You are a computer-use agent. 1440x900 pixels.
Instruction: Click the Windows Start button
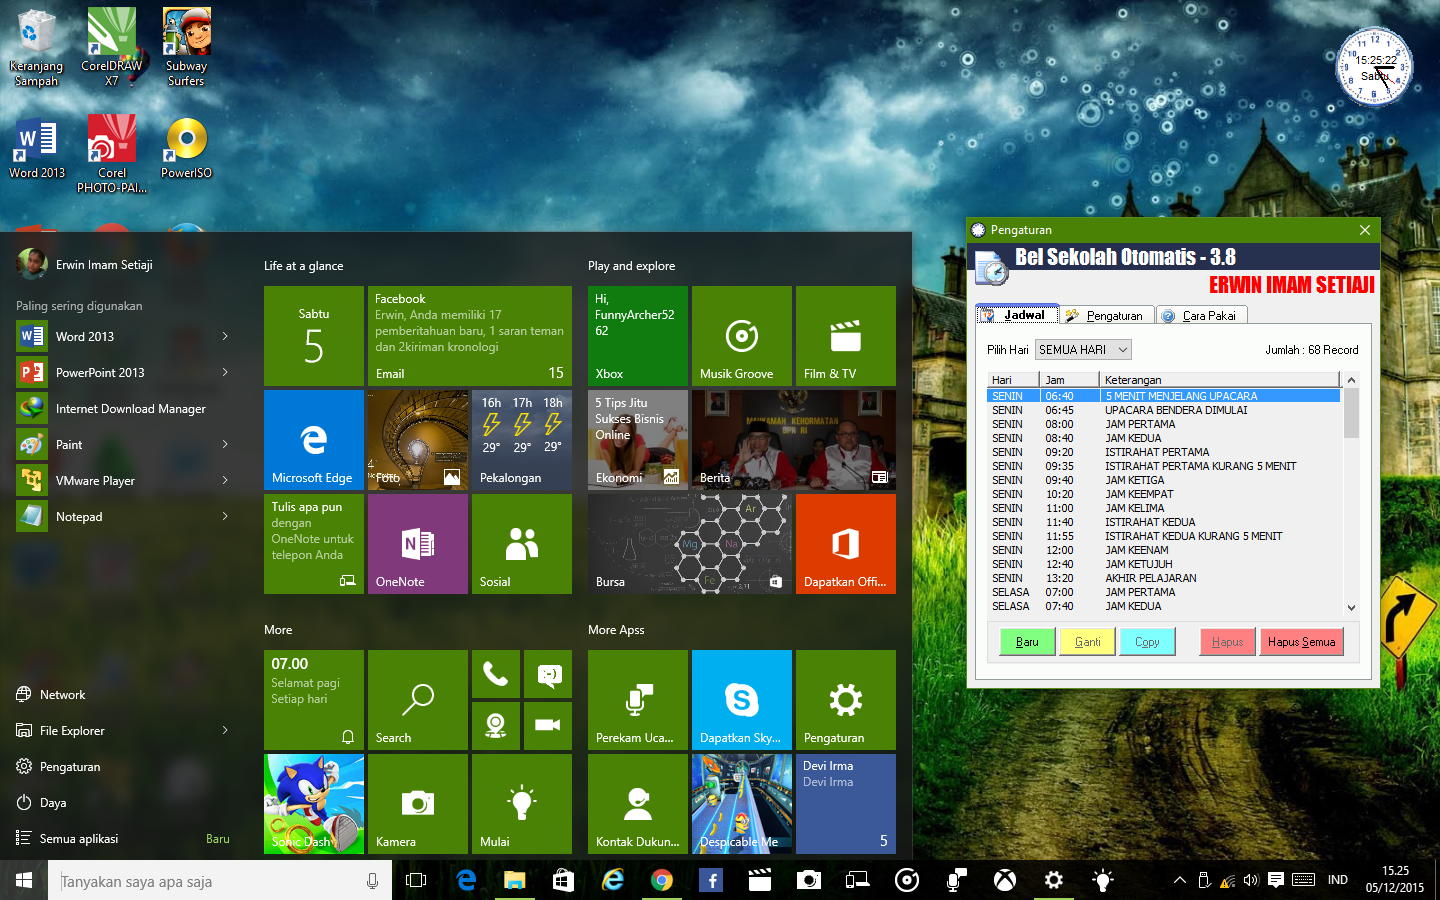(24, 880)
